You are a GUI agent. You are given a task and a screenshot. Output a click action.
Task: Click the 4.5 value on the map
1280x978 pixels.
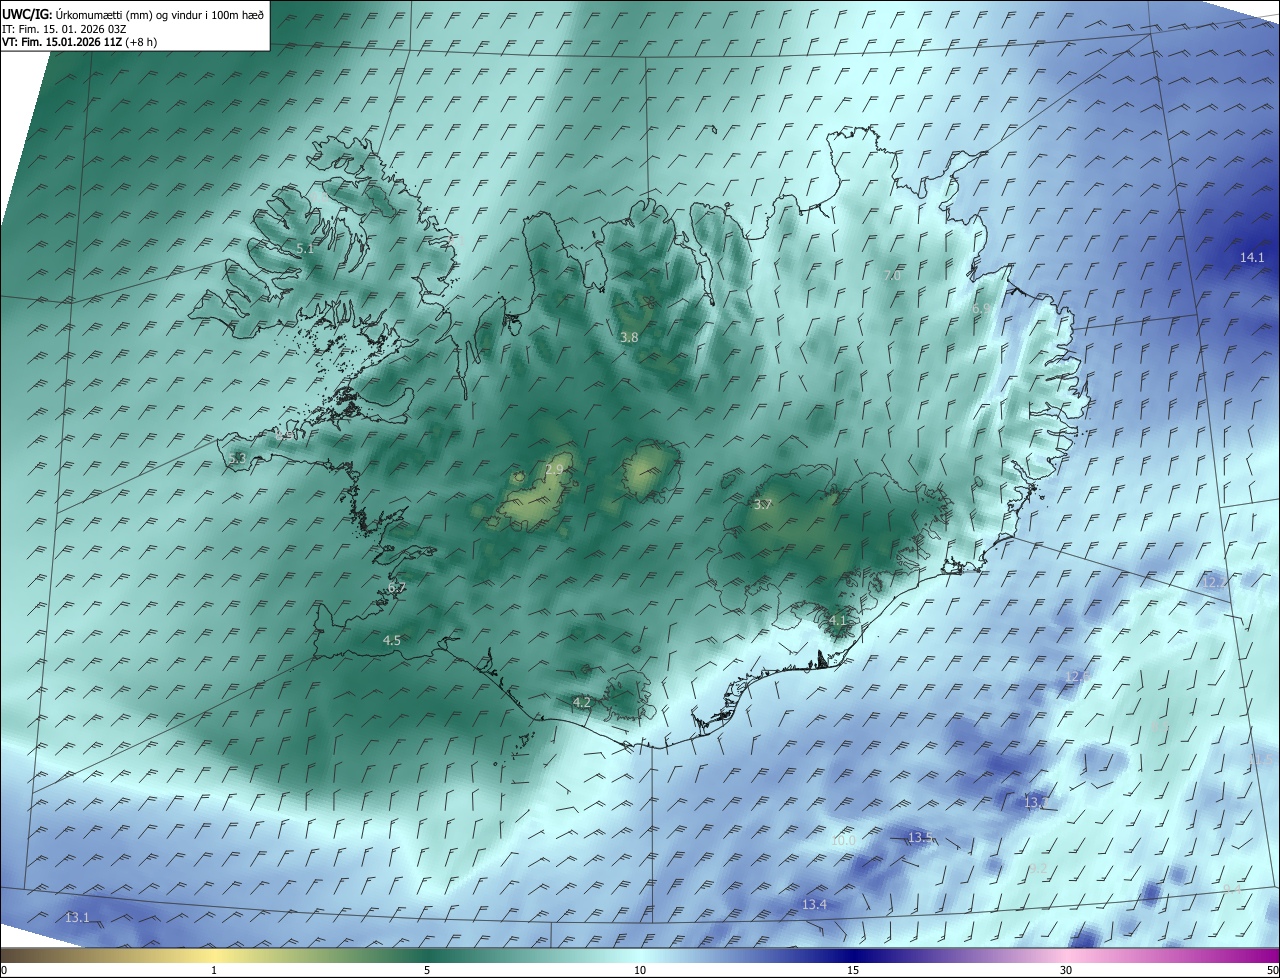(392, 640)
